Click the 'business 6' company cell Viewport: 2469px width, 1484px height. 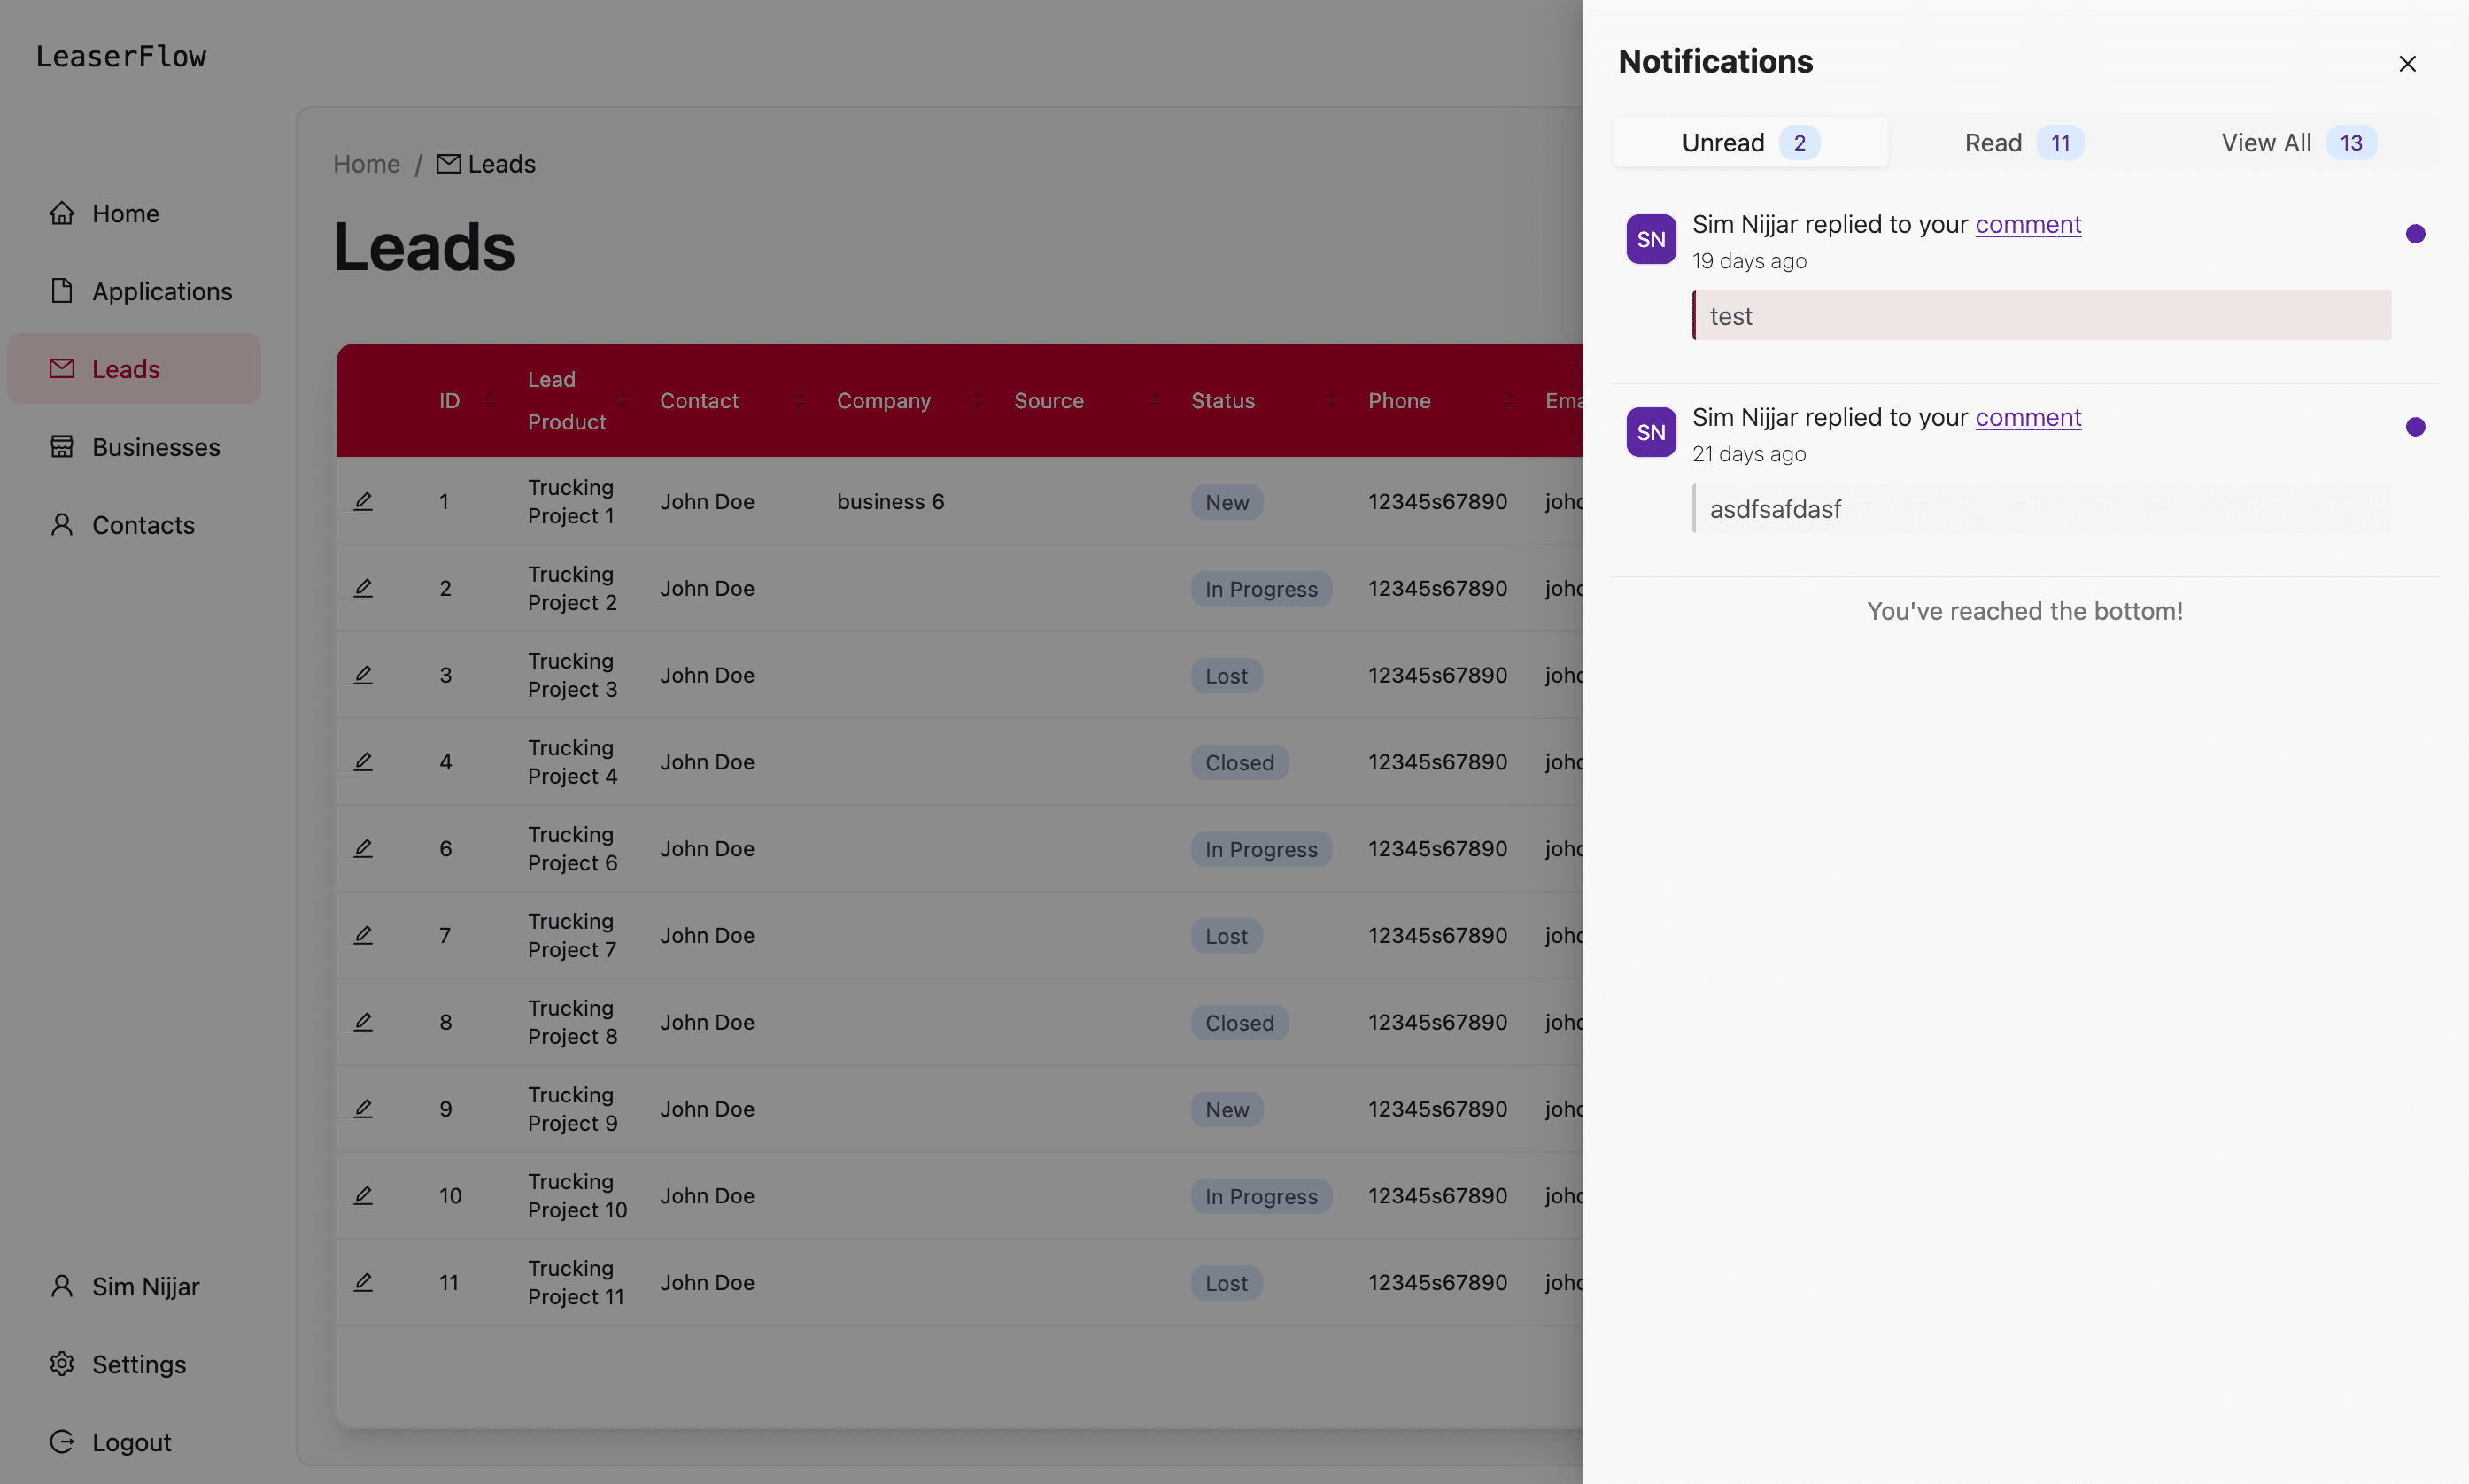tap(890, 501)
